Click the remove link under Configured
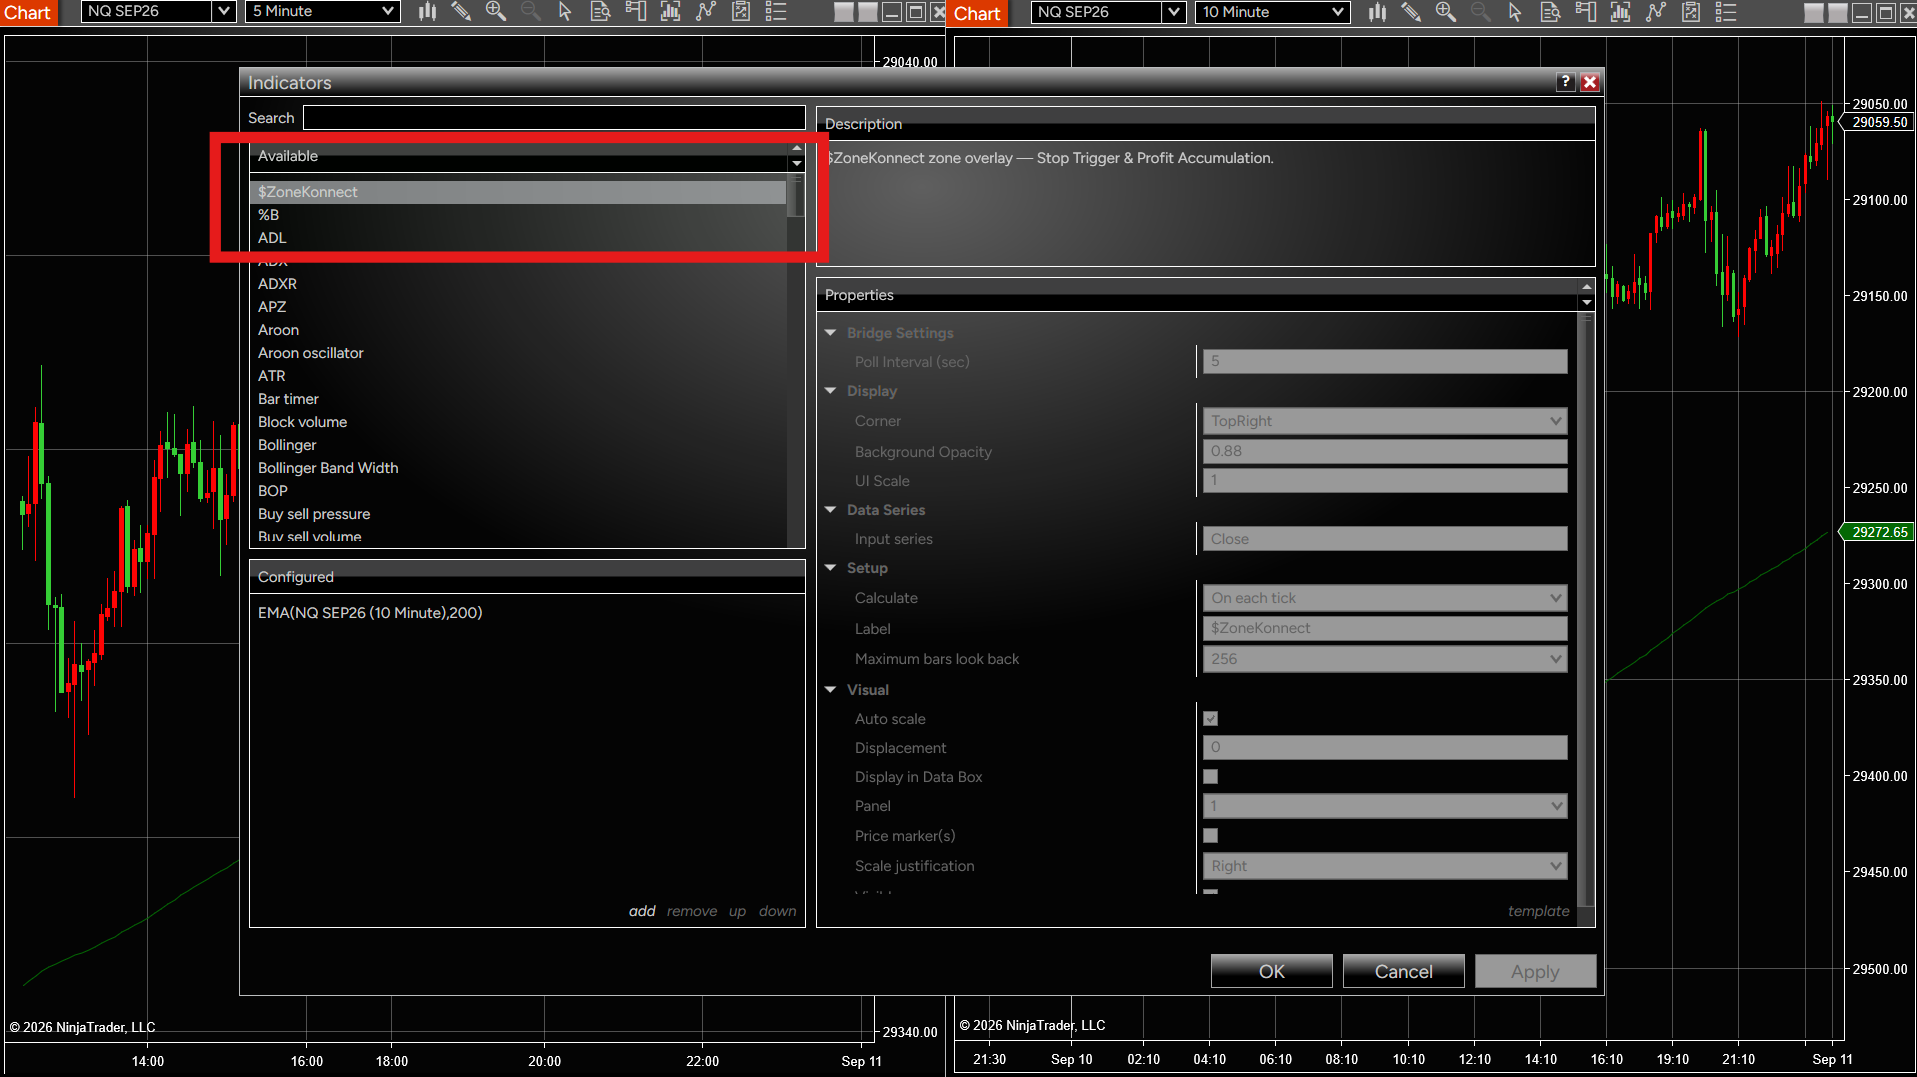The image size is (1917, 1077). [x=692, y=911]
